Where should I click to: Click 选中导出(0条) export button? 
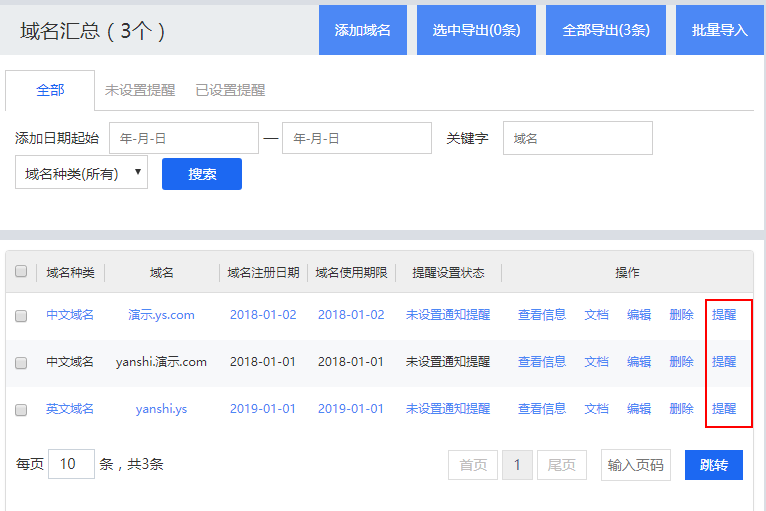[476, 30]
